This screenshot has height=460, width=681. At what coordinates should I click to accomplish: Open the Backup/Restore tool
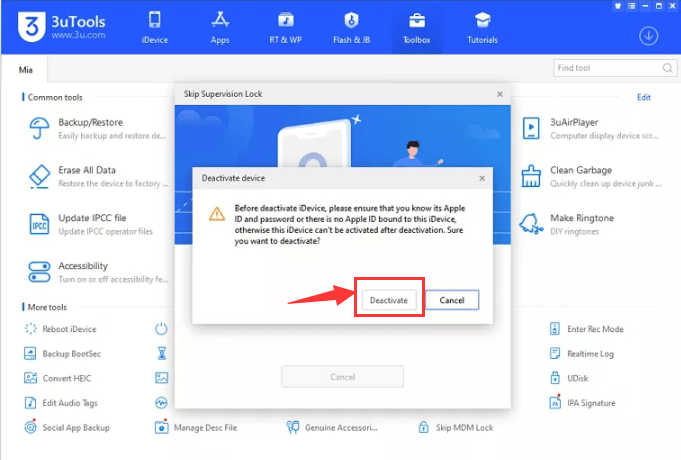tap(97, 129)
